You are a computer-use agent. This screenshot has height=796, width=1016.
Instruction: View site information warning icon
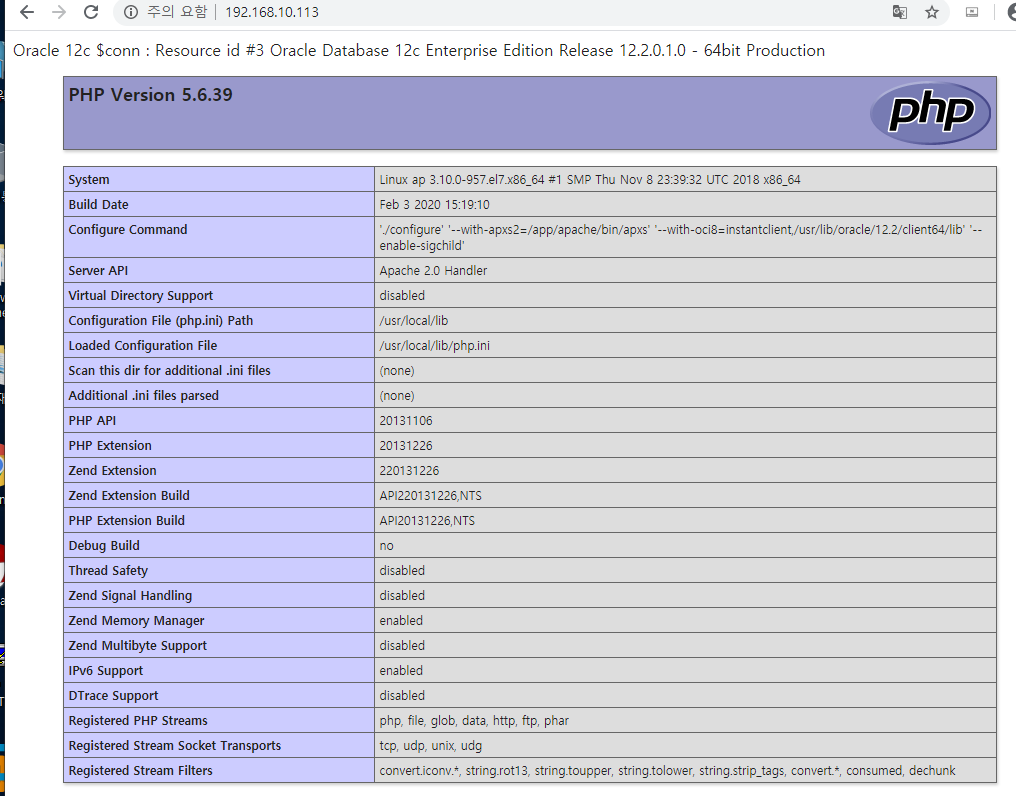tap(131, 12)
